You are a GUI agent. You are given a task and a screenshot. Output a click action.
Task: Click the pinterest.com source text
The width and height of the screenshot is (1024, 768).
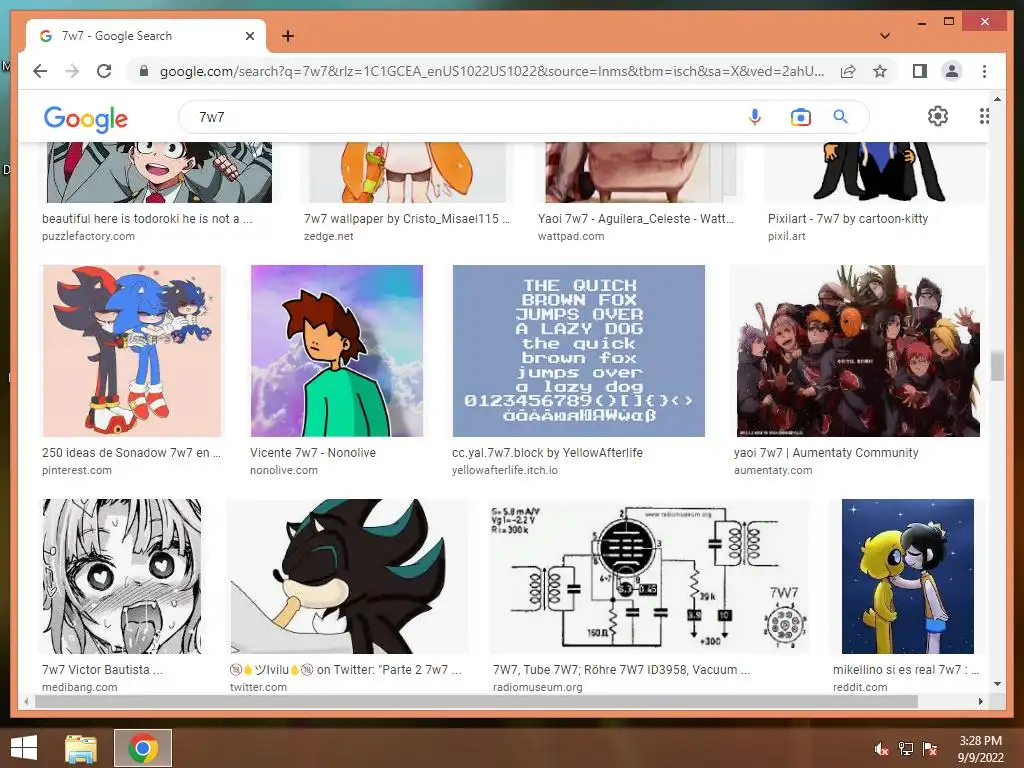pyautogui.click(x=76, y=470)
